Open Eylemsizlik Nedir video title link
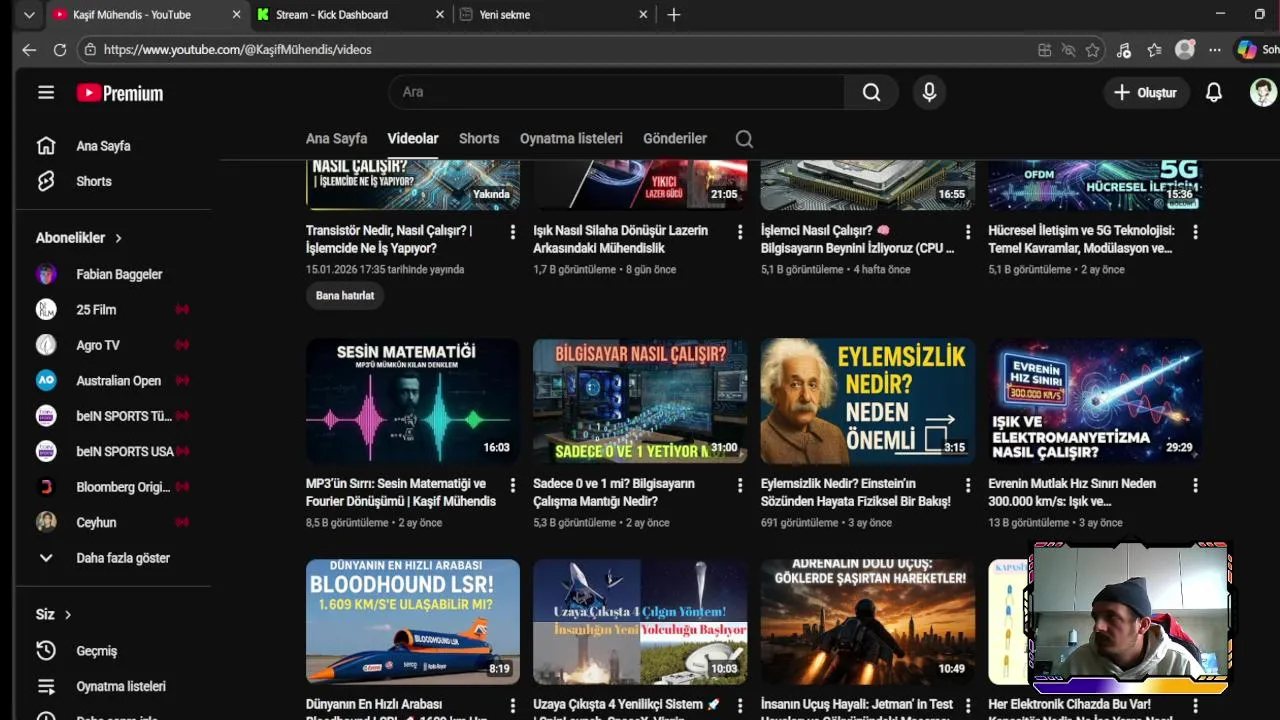Viewport: 1280px width, 720px height. pyautogui.click(x=856, y=492)
